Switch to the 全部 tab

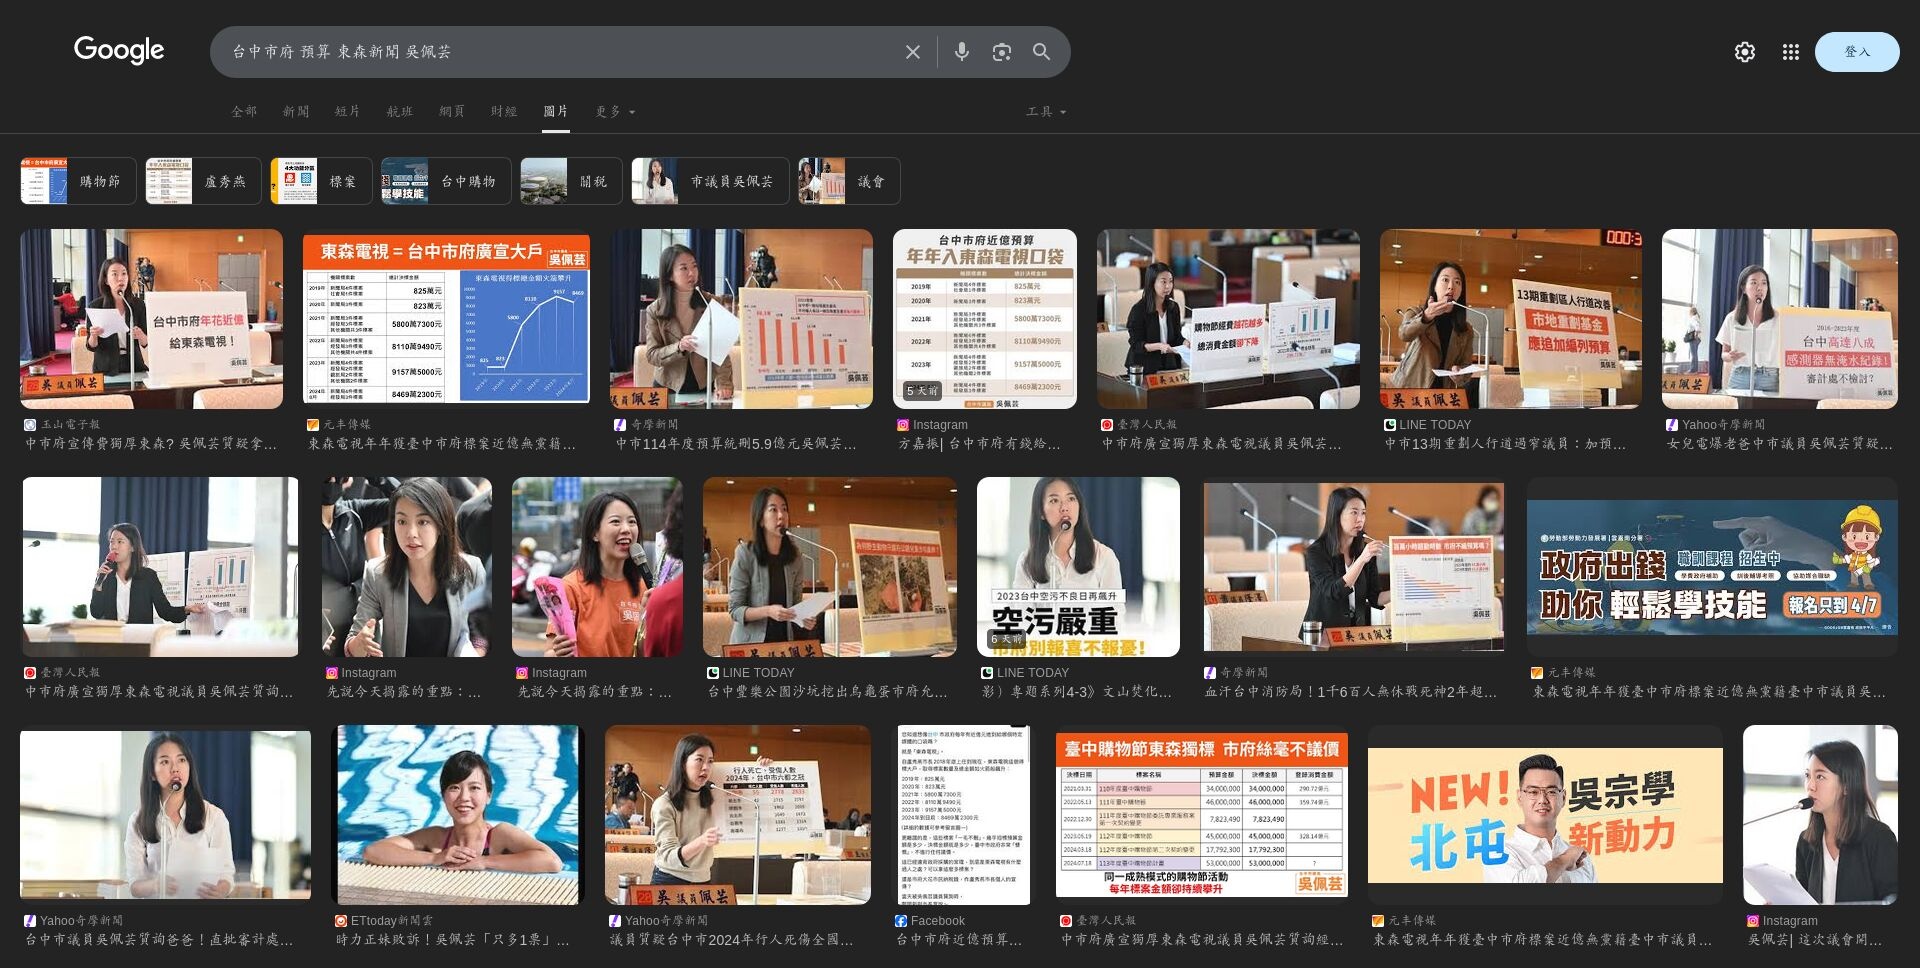[244, 112]
